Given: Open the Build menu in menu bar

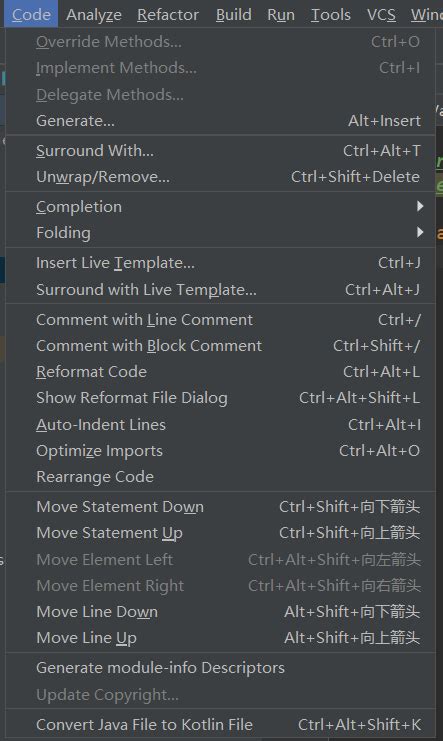Looking at the screenshot, I should click(x=234, y=15).
